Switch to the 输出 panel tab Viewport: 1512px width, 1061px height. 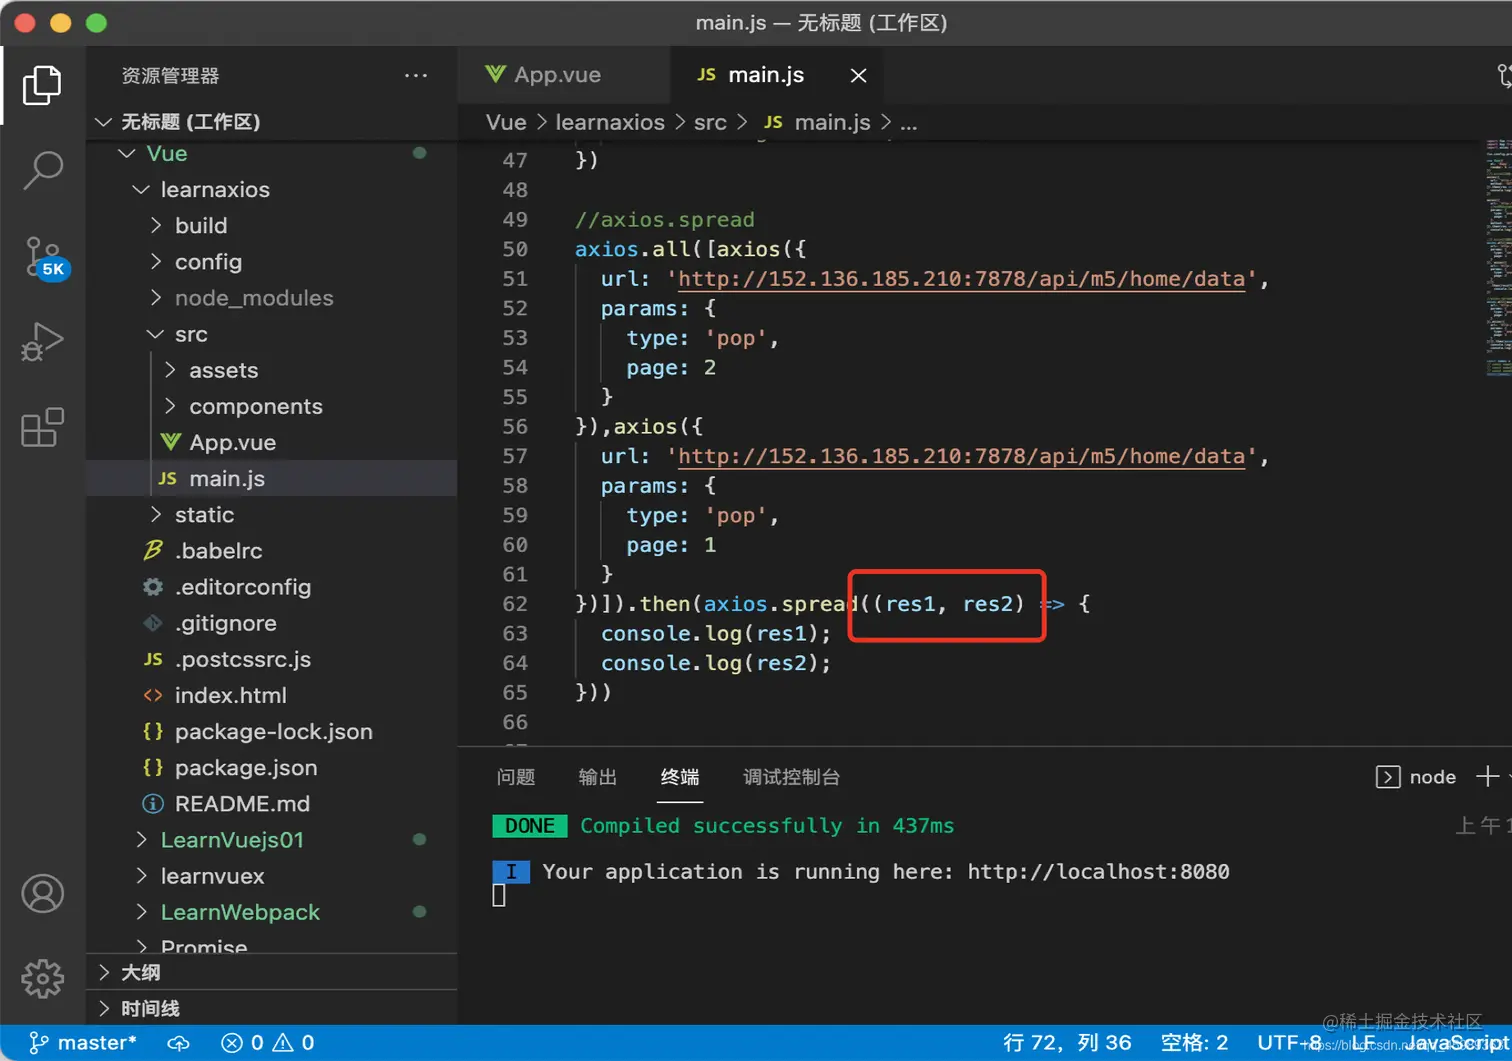coord(598,777)
